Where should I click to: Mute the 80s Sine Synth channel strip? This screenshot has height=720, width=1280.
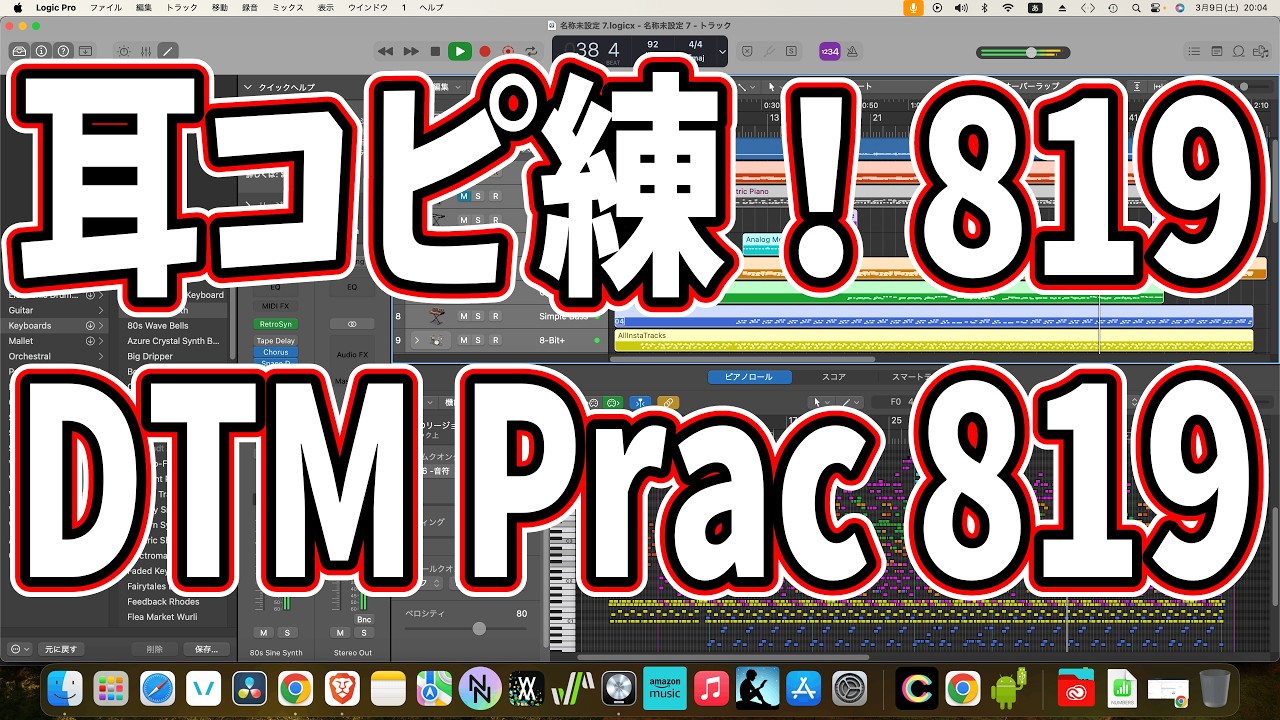(x=263, y=633)
